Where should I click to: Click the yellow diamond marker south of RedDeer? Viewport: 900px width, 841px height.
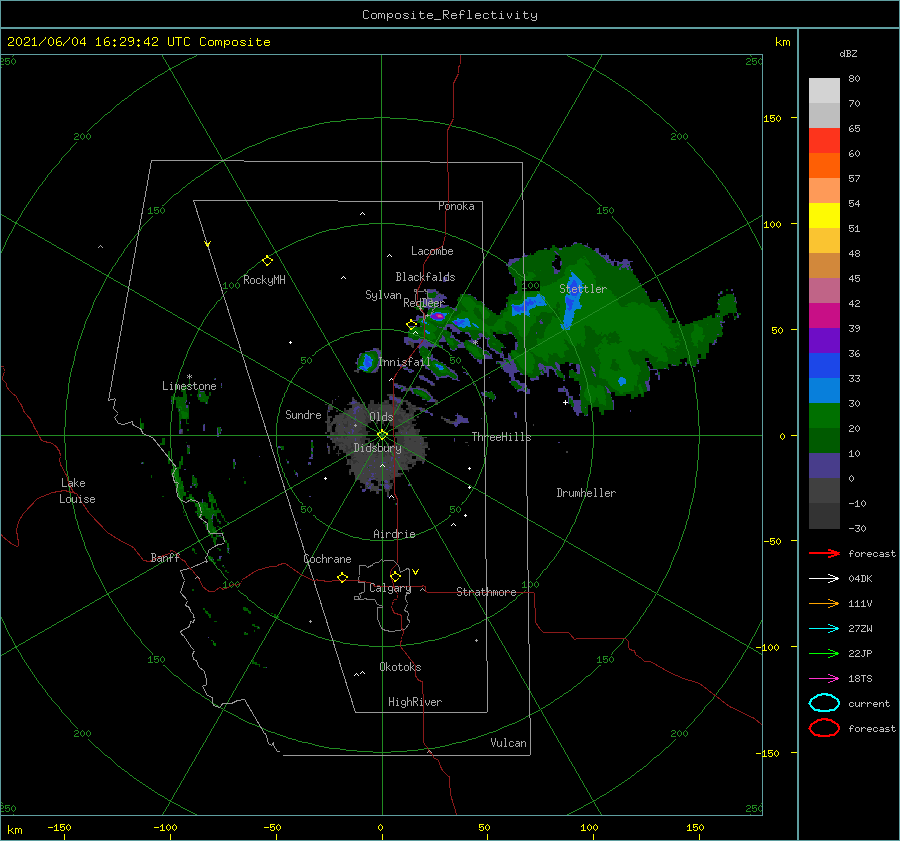(411, 324)
